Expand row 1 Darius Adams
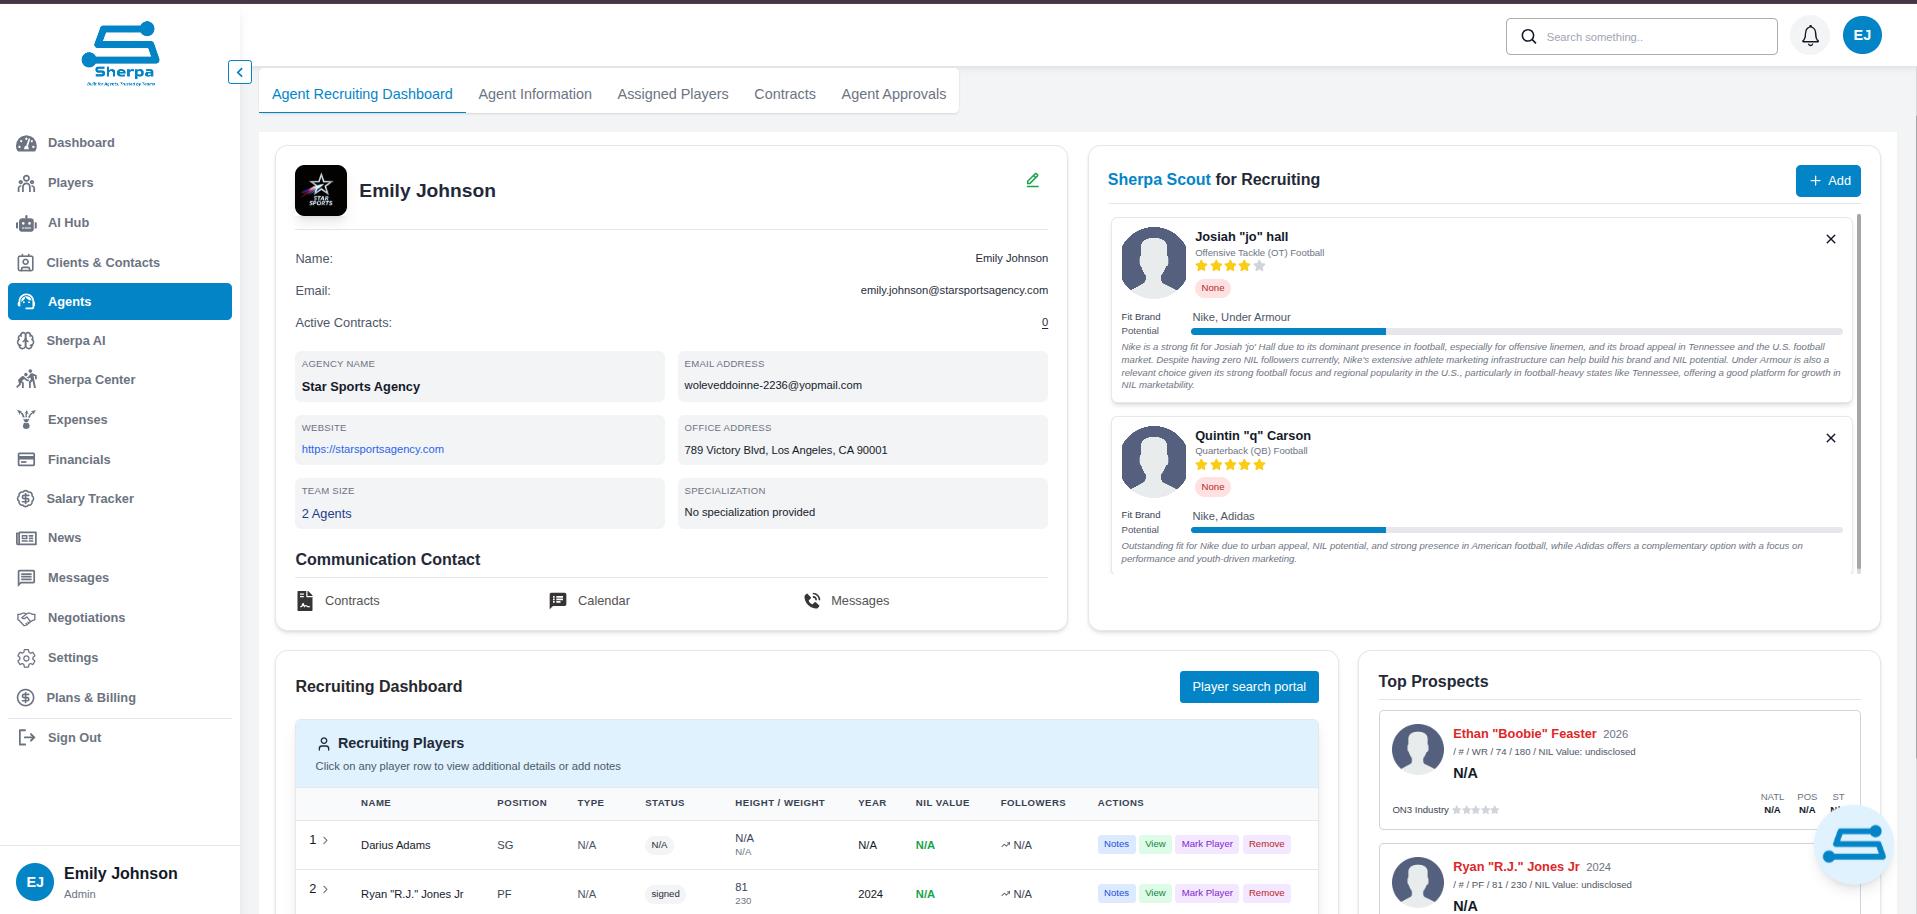The image size is (1917, 914). tap(325, 840)
